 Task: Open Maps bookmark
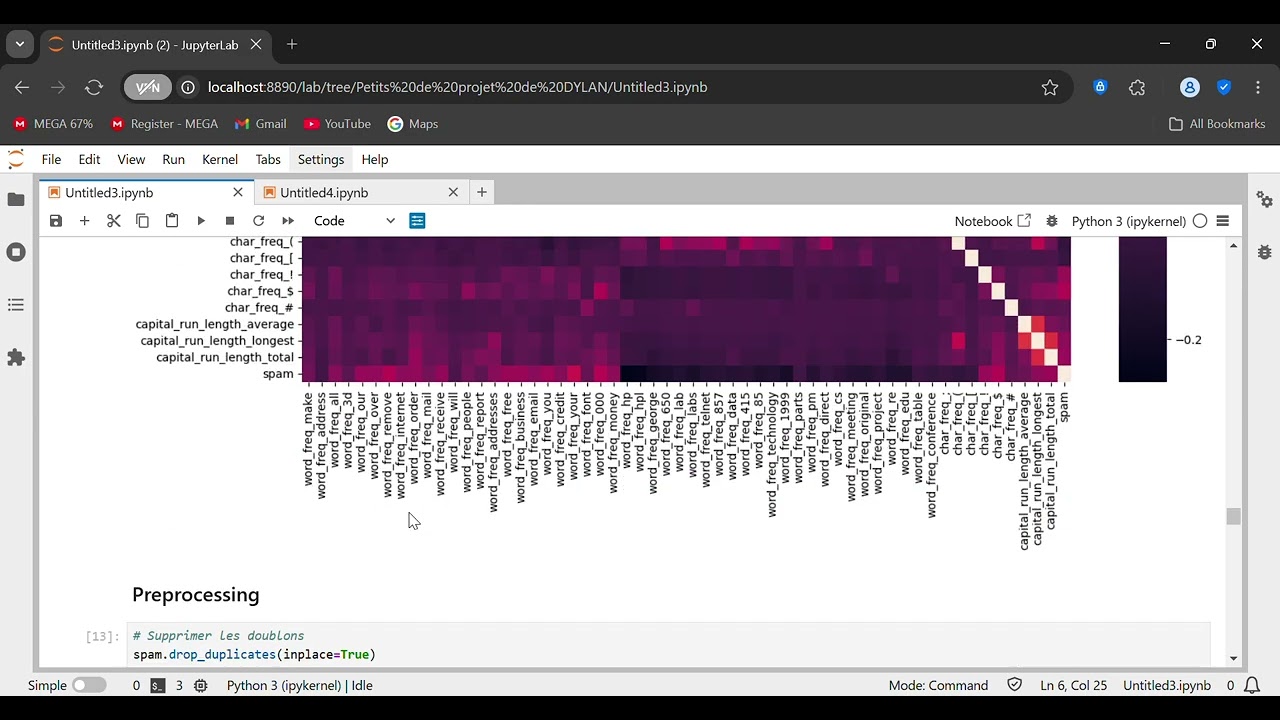tap(413, 124)
